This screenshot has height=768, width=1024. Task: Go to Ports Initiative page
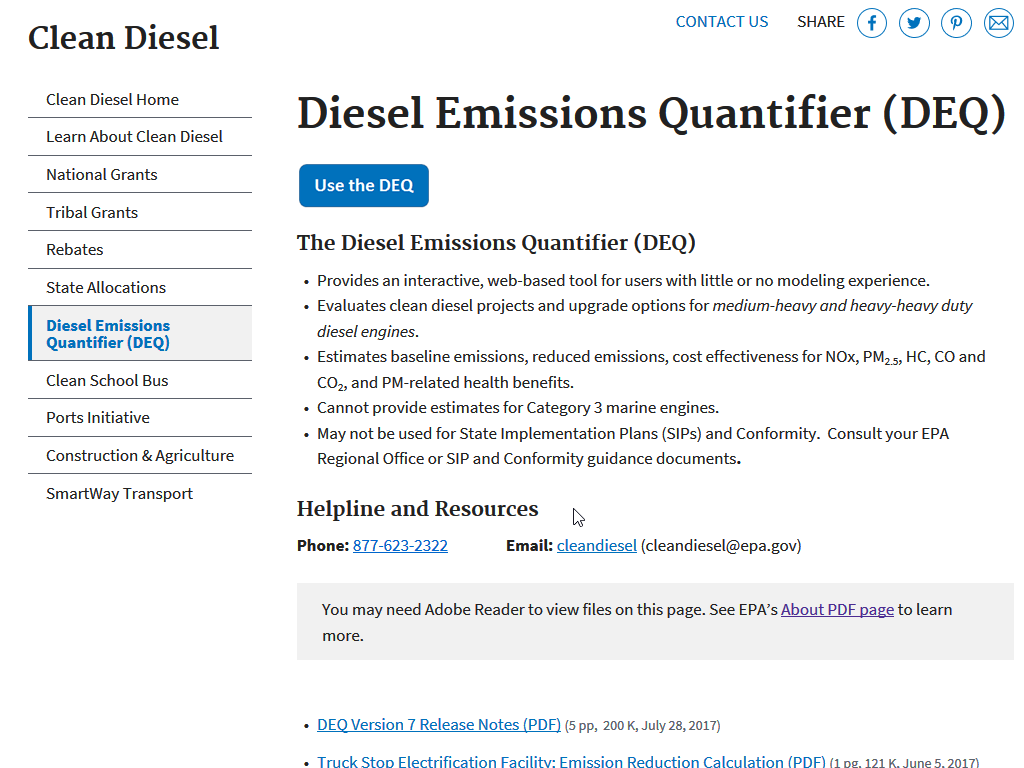pos(98,418)
